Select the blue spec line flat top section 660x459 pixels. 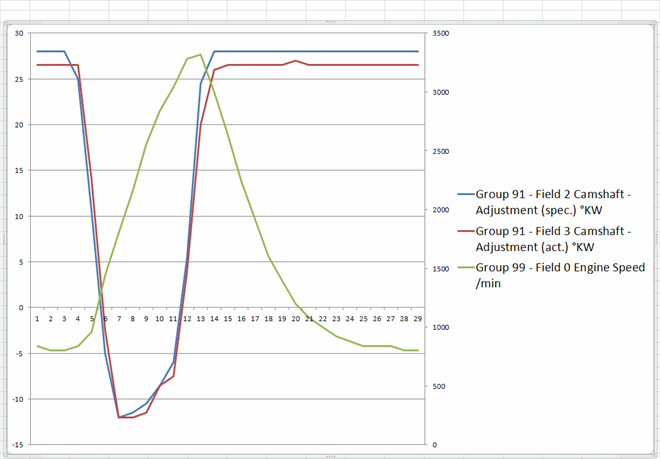coord(316,51)
